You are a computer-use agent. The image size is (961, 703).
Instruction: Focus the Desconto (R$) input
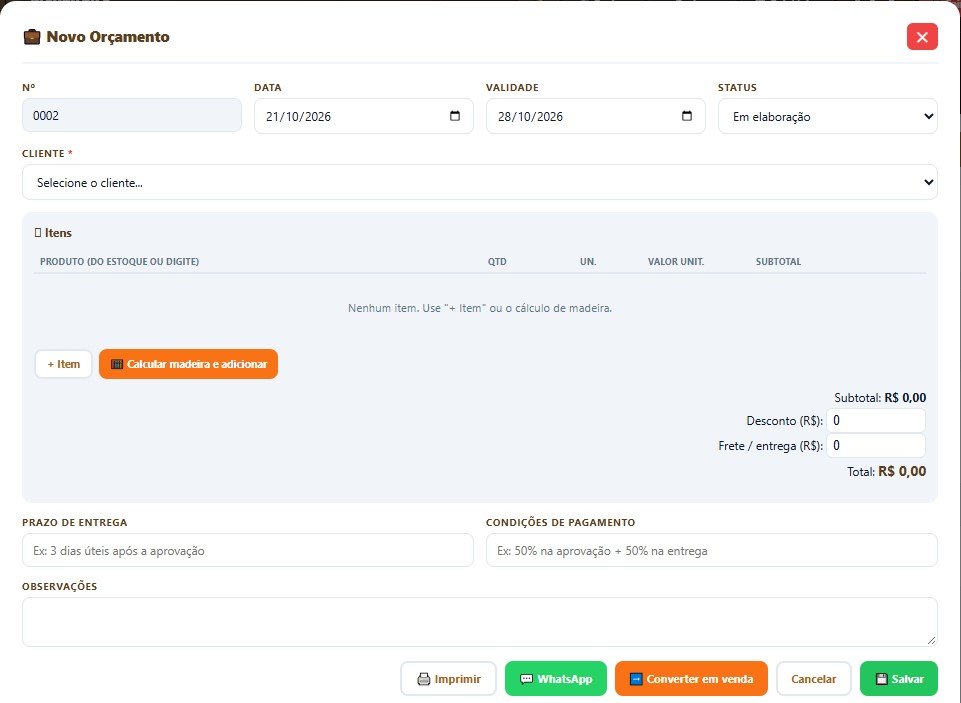point(876,420)
